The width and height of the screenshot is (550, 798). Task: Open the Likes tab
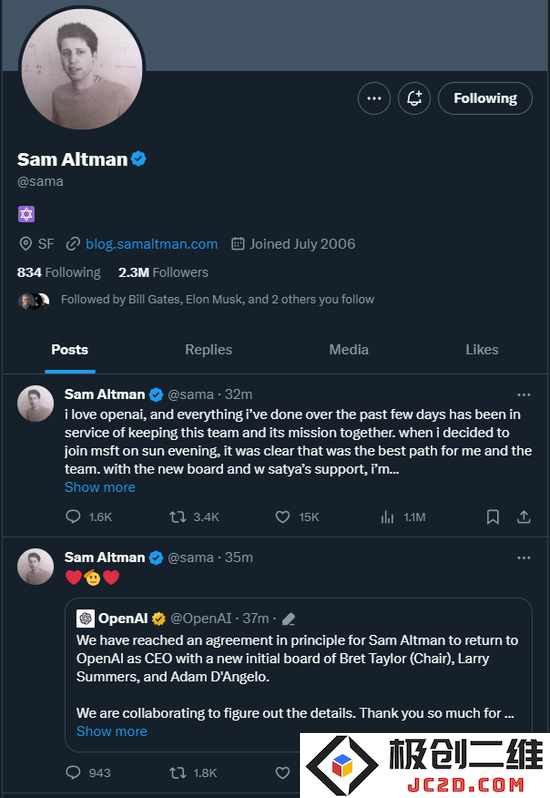click(x=482, y=350)
